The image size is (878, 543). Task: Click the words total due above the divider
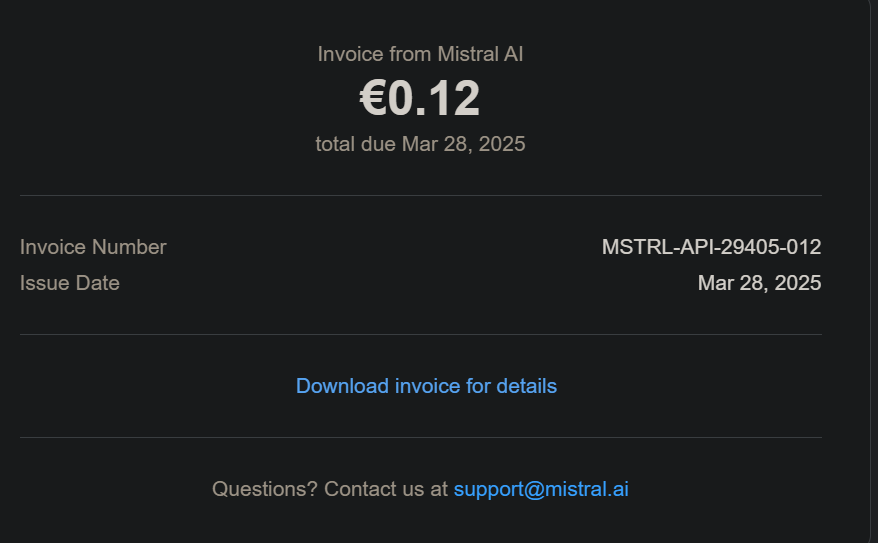click(x=355, y=144)
